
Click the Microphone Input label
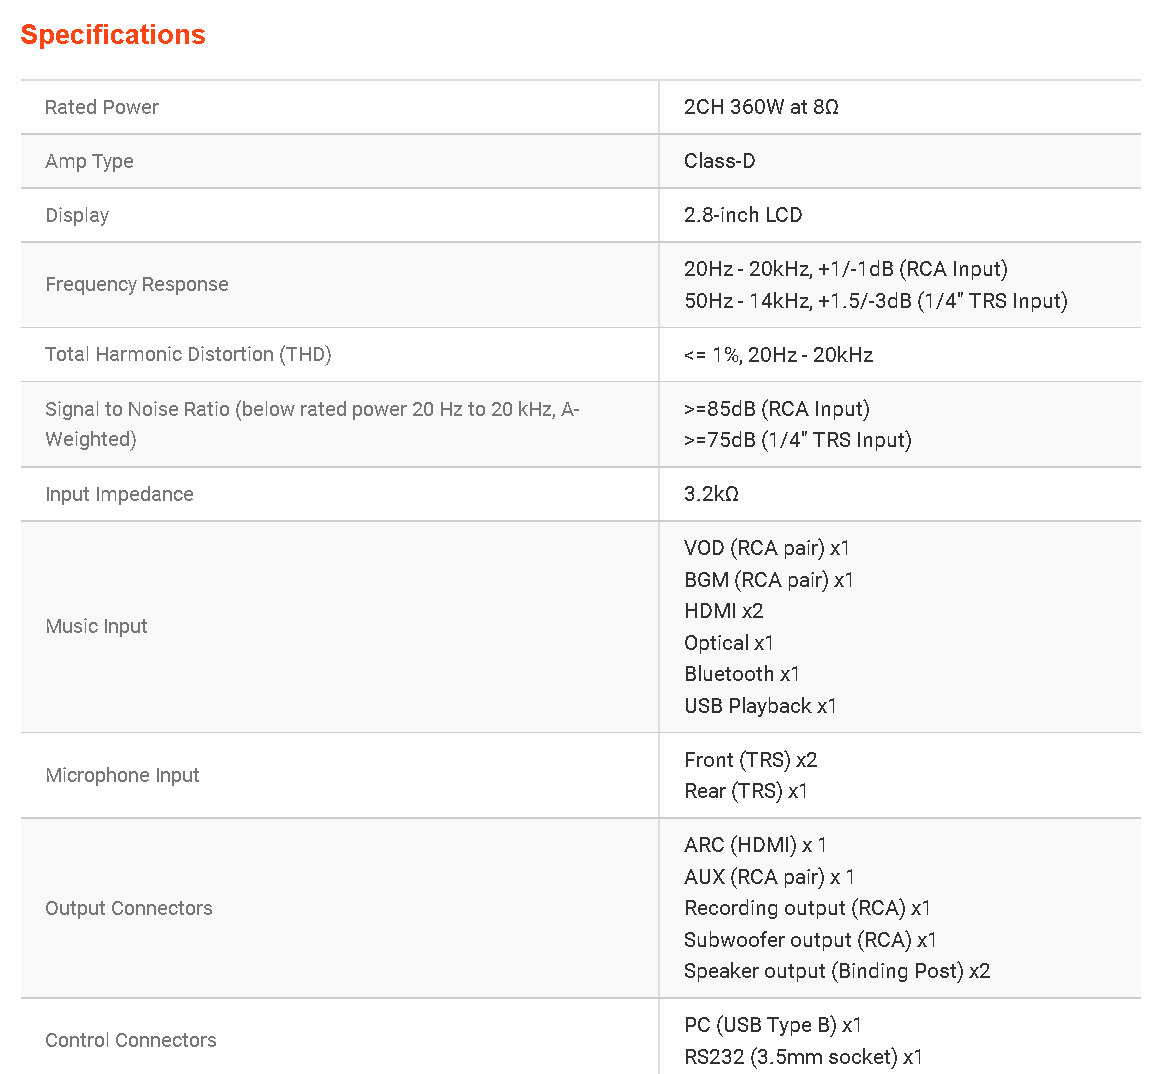122,775
